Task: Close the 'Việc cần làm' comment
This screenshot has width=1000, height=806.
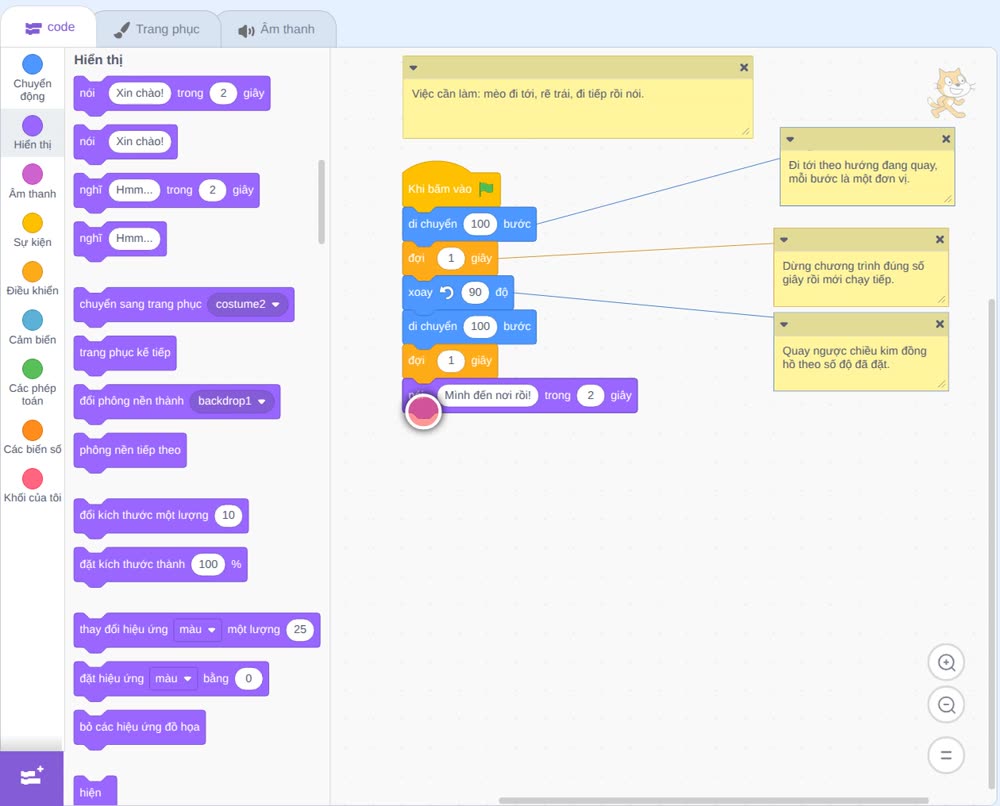Action: coord(744,68)
